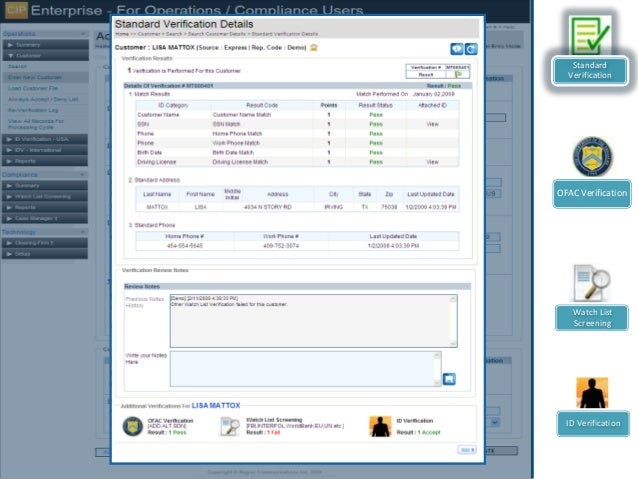The width and height of the screenshot is (638, 479).
Task: Open the ID Verification silhouette under Additional Verifications
Action: [380, 426]
